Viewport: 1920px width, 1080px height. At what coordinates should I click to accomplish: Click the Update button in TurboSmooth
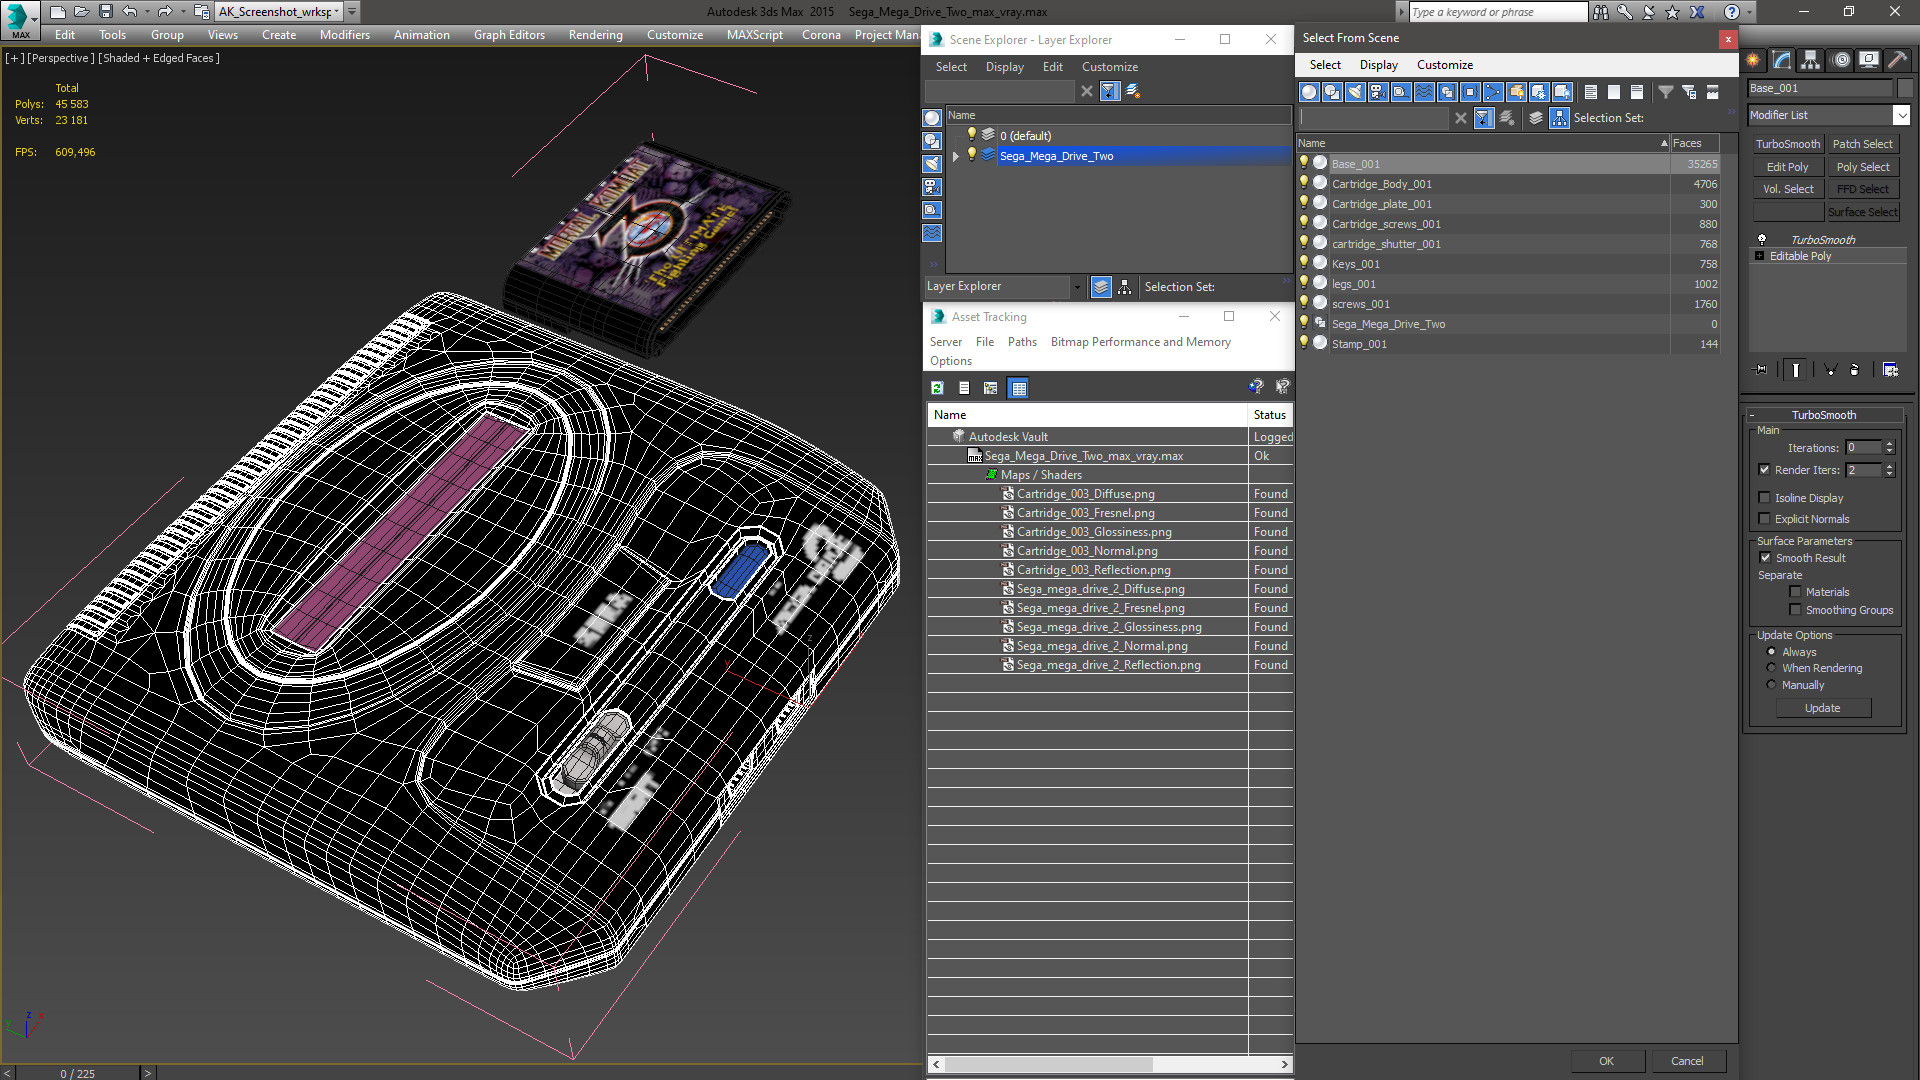pos(1822,708)
